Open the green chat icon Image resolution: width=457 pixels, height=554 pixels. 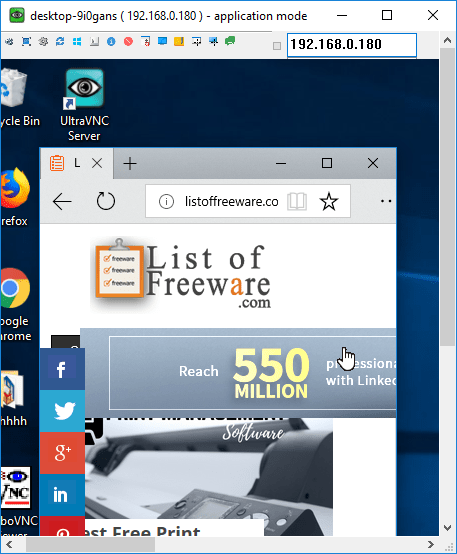pyautogui.click(x=230, y=42)
